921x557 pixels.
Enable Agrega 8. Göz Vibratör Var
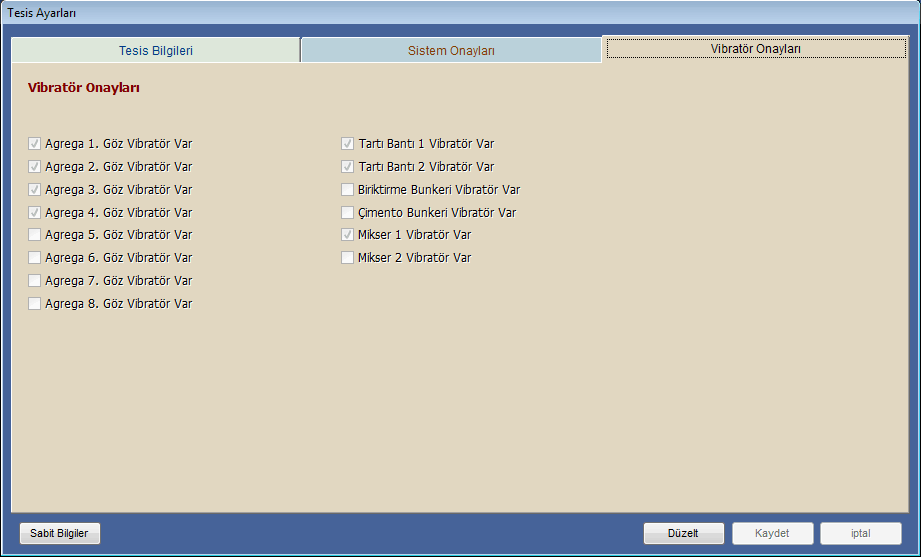(35, 304)
